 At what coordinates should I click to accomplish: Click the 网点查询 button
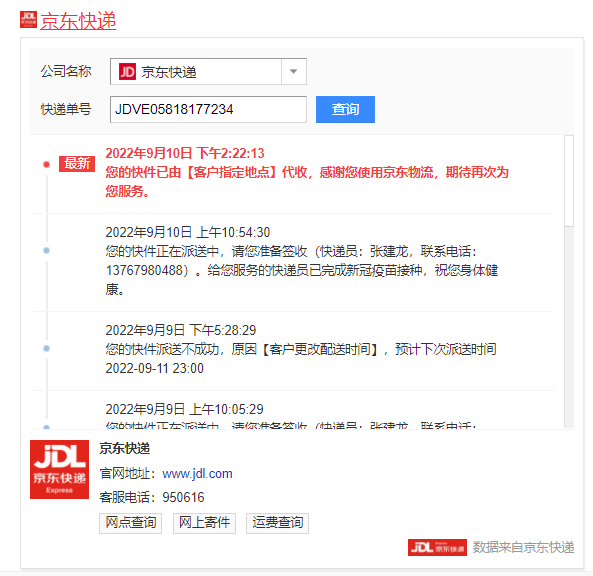click(130, 523)
